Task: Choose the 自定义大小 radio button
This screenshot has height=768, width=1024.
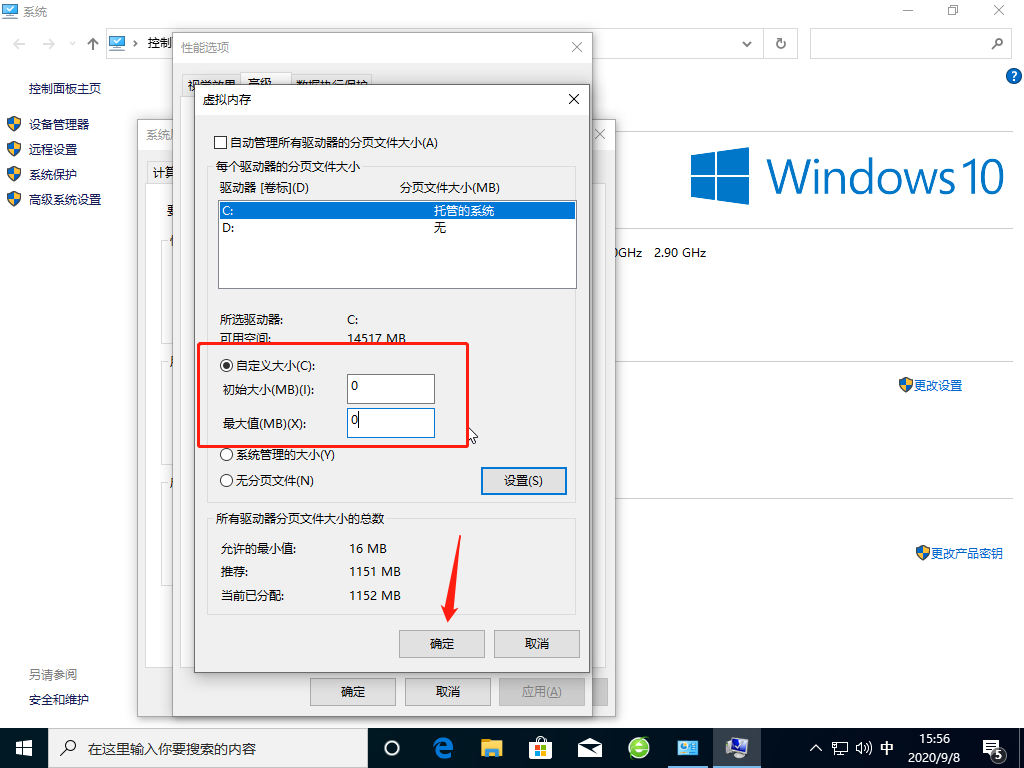Action: tap(227, 365)
